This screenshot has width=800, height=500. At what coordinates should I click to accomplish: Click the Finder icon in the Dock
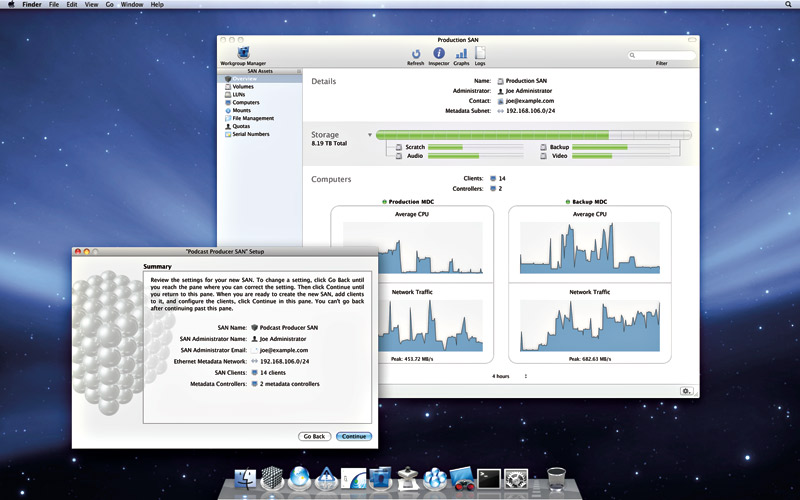(x=246, y=478)
